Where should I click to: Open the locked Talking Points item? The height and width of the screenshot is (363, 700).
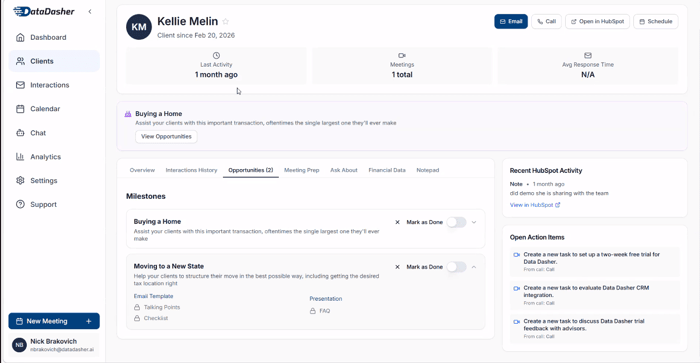157,307
